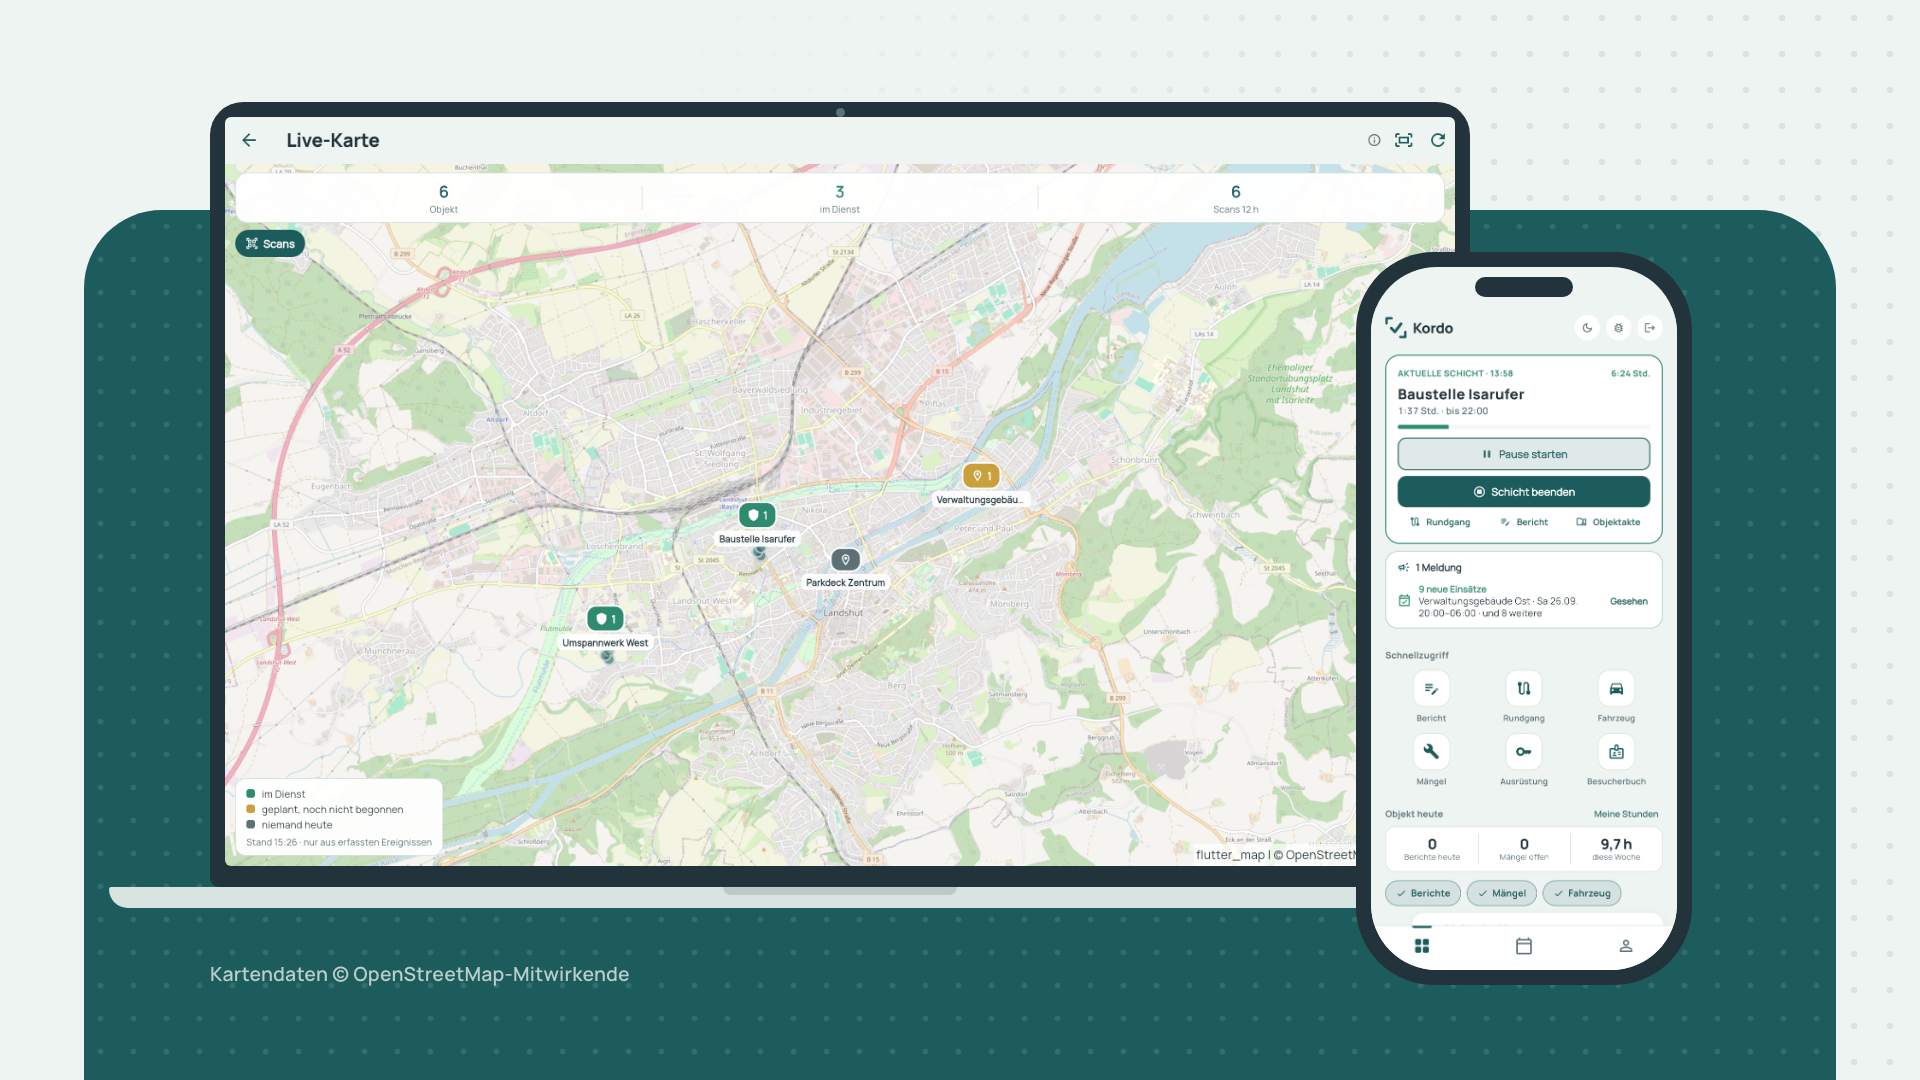Open settings gear in Kordo header
Viewport: 1920px width, 1080px height.
pyautogui.click(x=1618, y=328)
